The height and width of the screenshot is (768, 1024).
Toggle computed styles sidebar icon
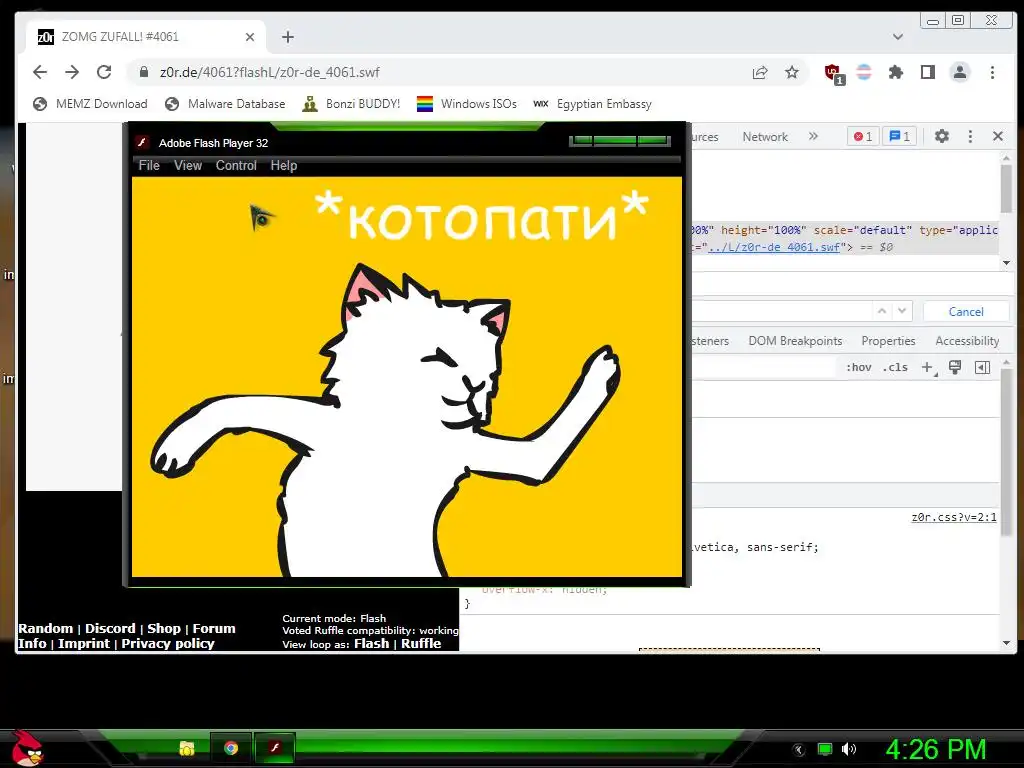click(x=982, y=368)
